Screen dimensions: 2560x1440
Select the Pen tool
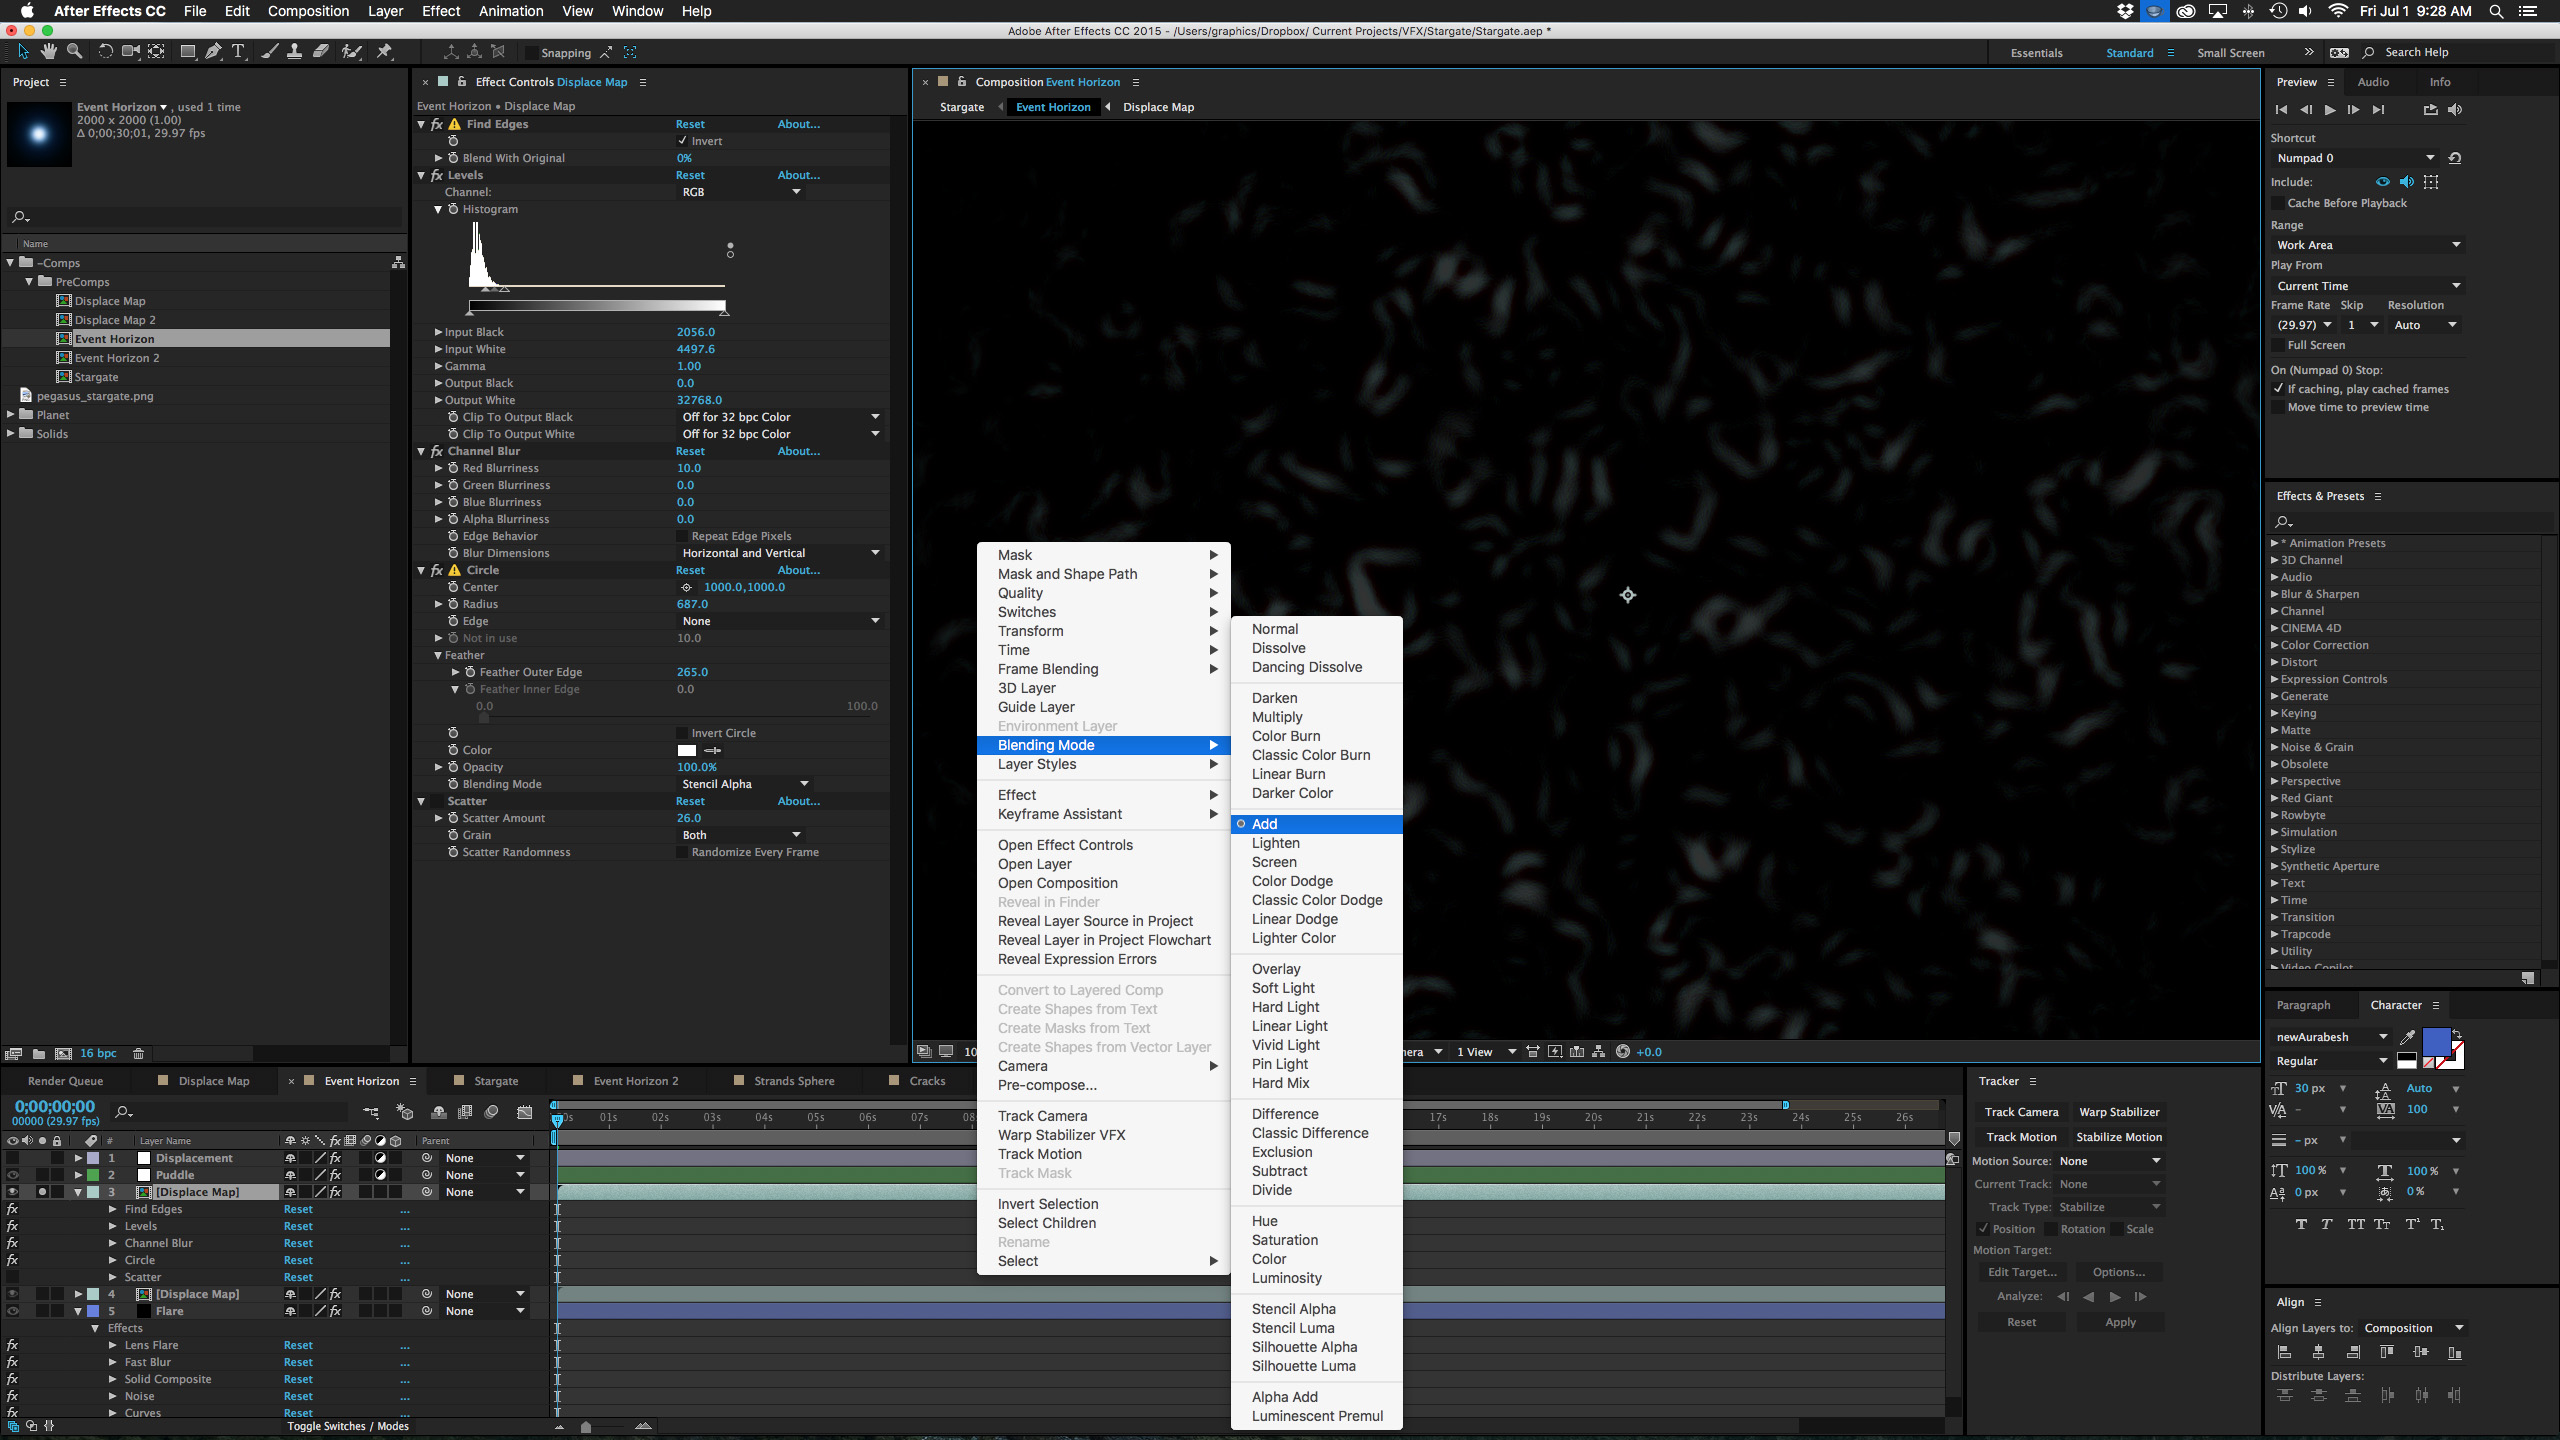coord(213,52)
